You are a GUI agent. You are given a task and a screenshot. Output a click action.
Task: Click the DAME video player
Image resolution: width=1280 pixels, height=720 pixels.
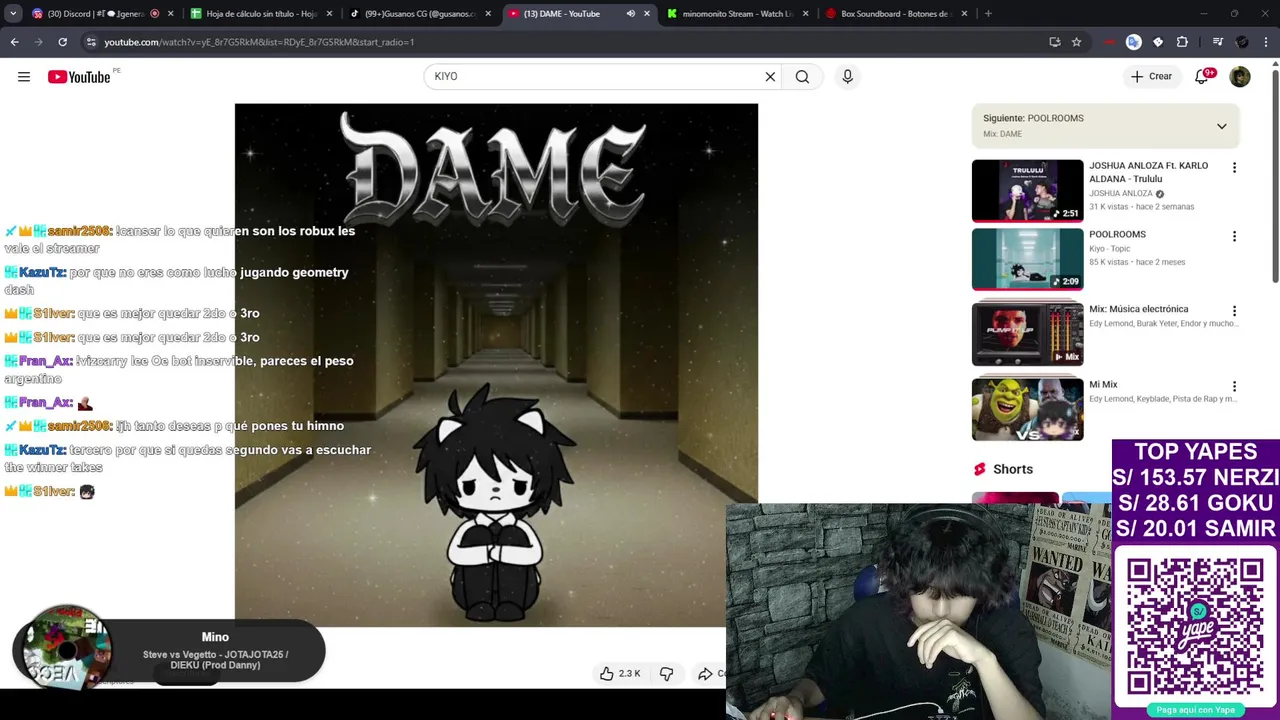click(496, 365)
